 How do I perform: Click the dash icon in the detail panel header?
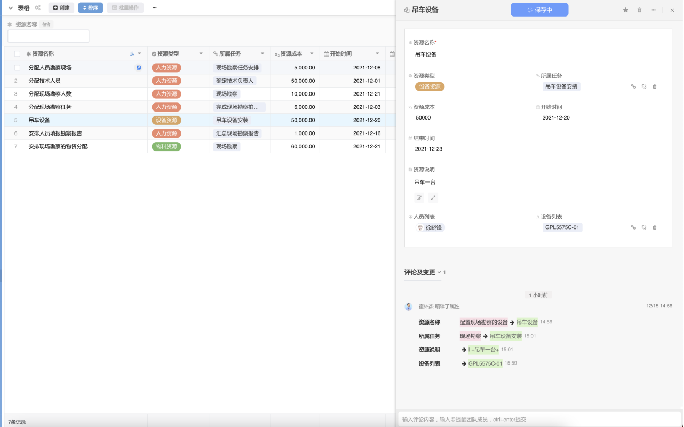pyautogui.click(x=653, y=10)
